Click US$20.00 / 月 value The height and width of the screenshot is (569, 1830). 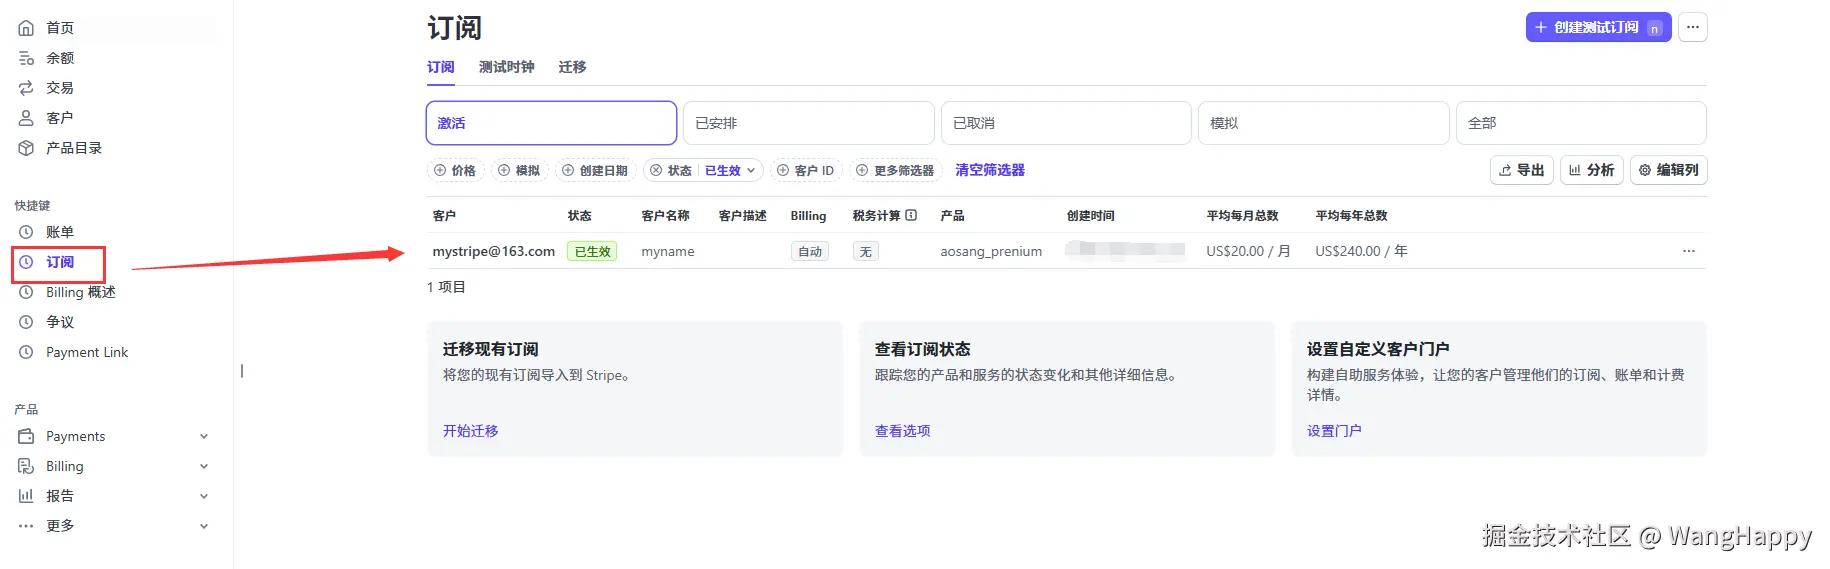pyautogui.click(x=1248, y=251)
